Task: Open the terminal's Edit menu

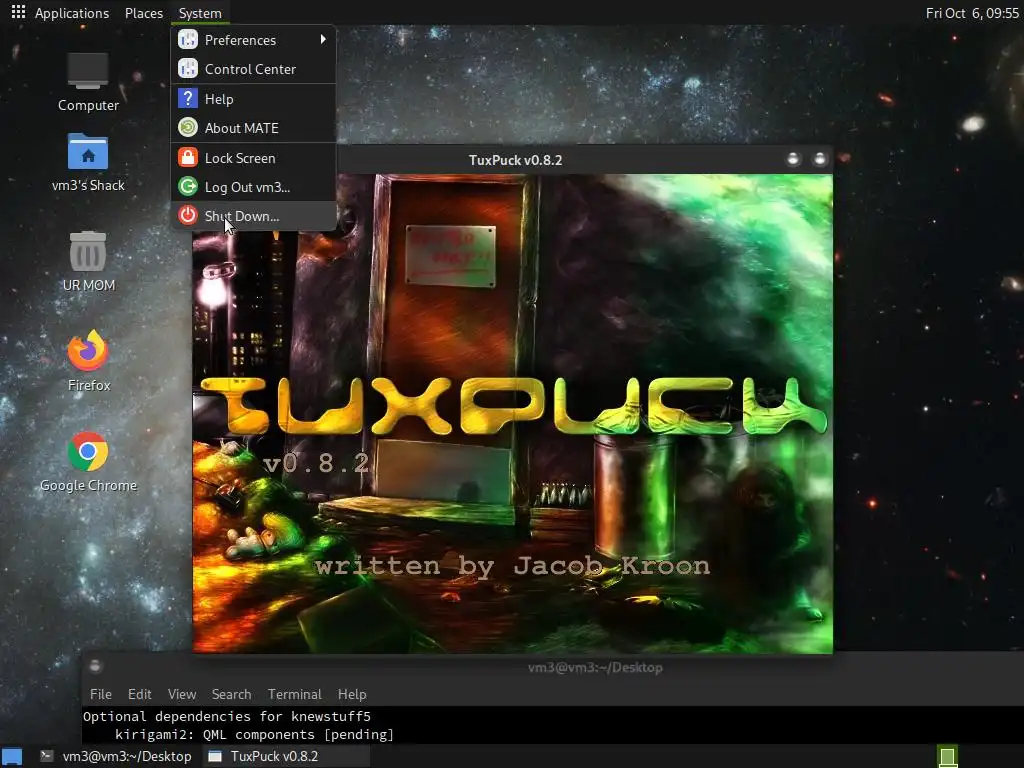Action: tap(140, 694)
